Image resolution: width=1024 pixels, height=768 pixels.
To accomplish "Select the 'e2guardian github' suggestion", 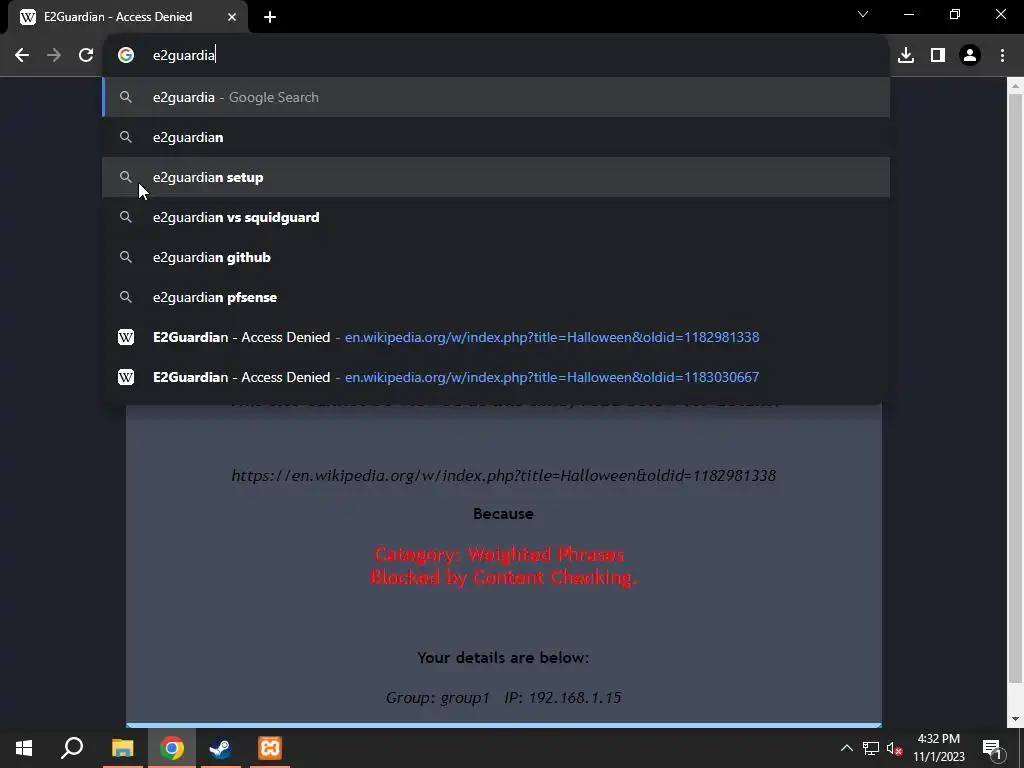I will point(496,257).
